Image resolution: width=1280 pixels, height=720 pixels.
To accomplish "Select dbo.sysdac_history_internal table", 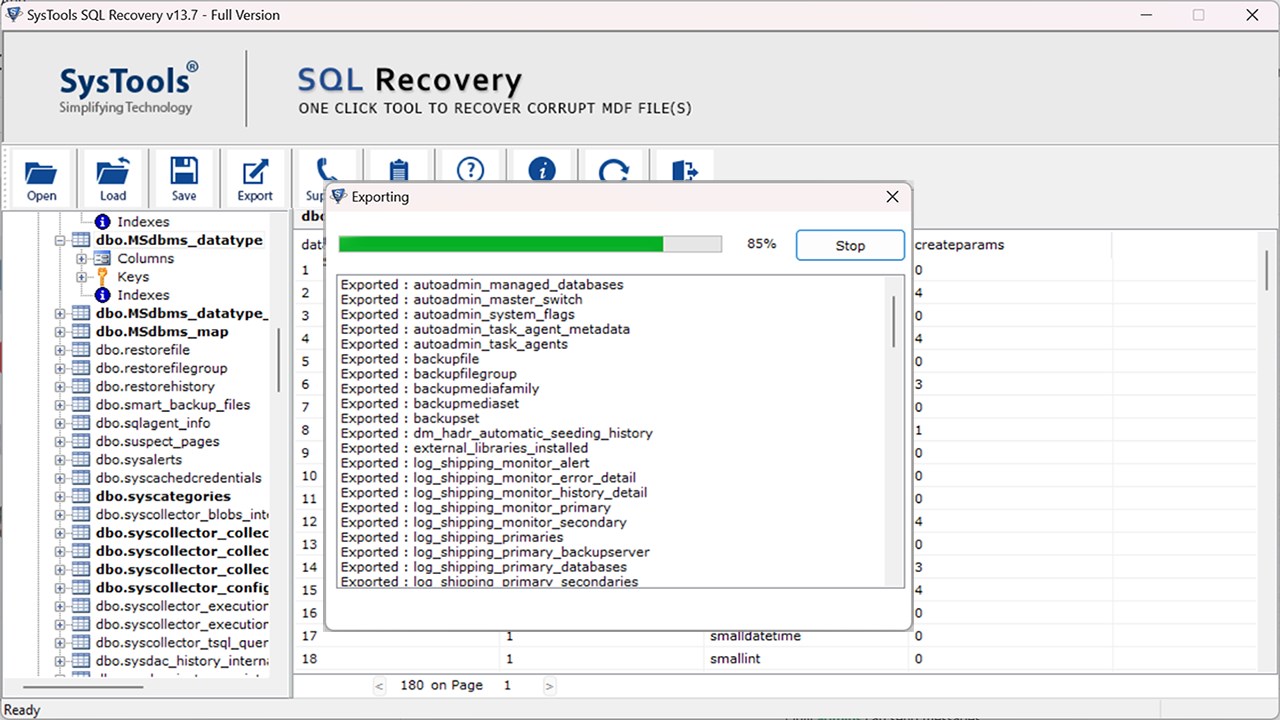I will pos(182,660).
